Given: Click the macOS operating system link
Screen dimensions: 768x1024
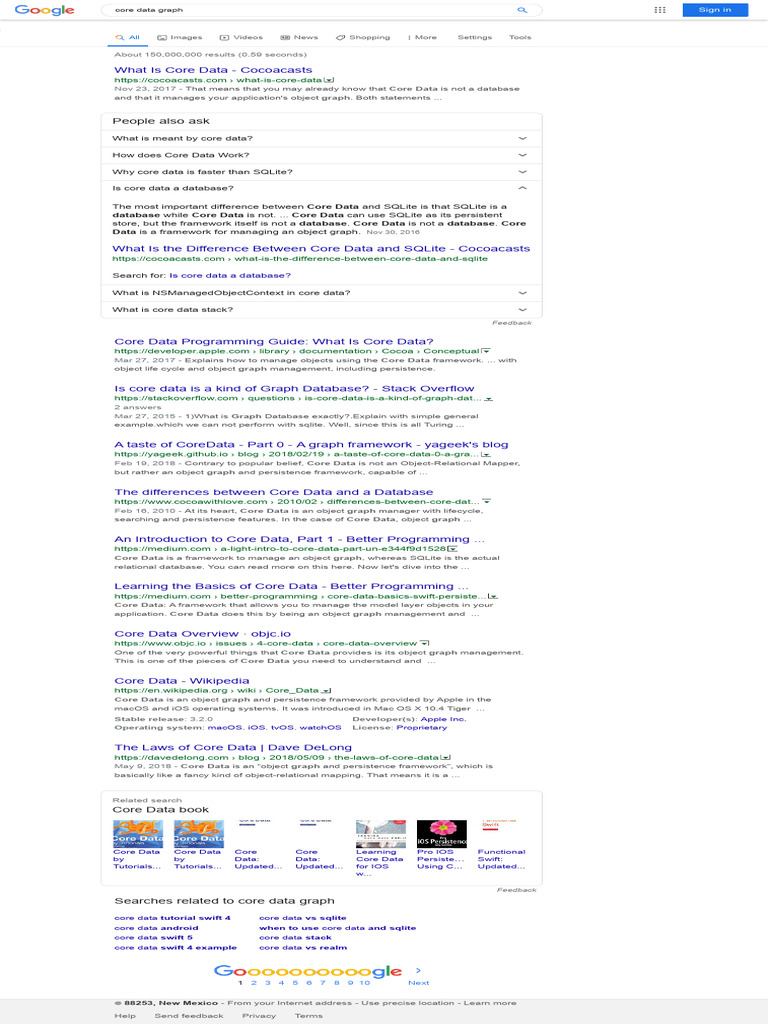Looking at the screenshot, I should pos(225,728).
